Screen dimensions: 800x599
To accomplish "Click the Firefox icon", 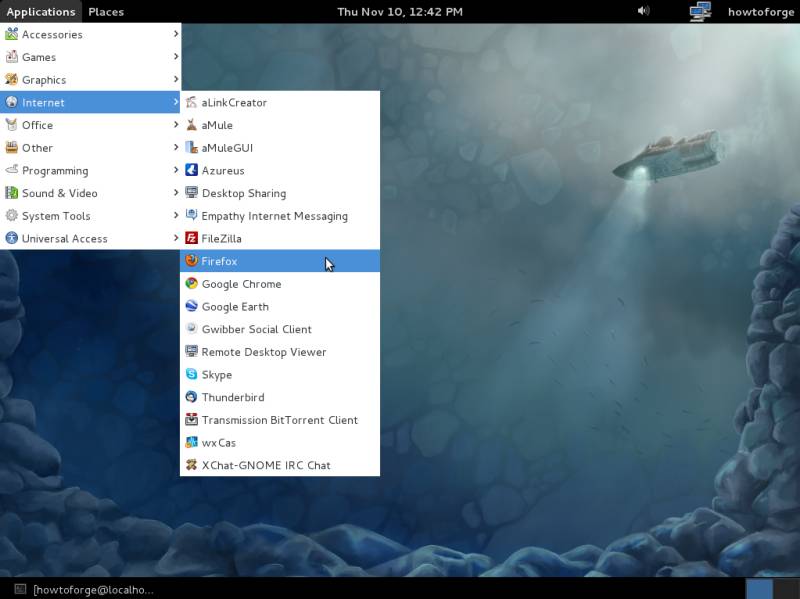I will [191, 261].
